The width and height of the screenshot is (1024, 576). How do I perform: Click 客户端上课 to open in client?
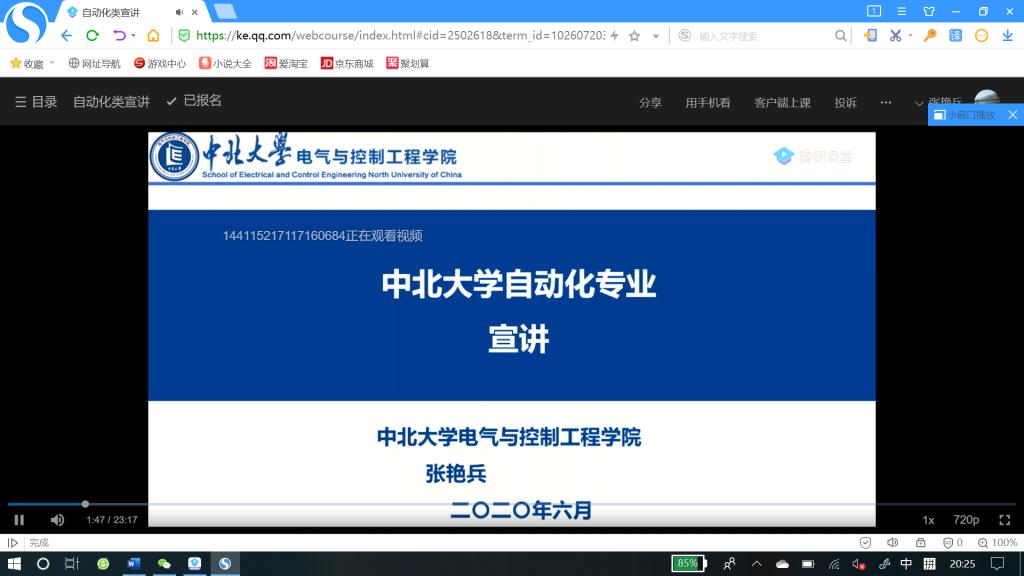[x=782, y=103]
